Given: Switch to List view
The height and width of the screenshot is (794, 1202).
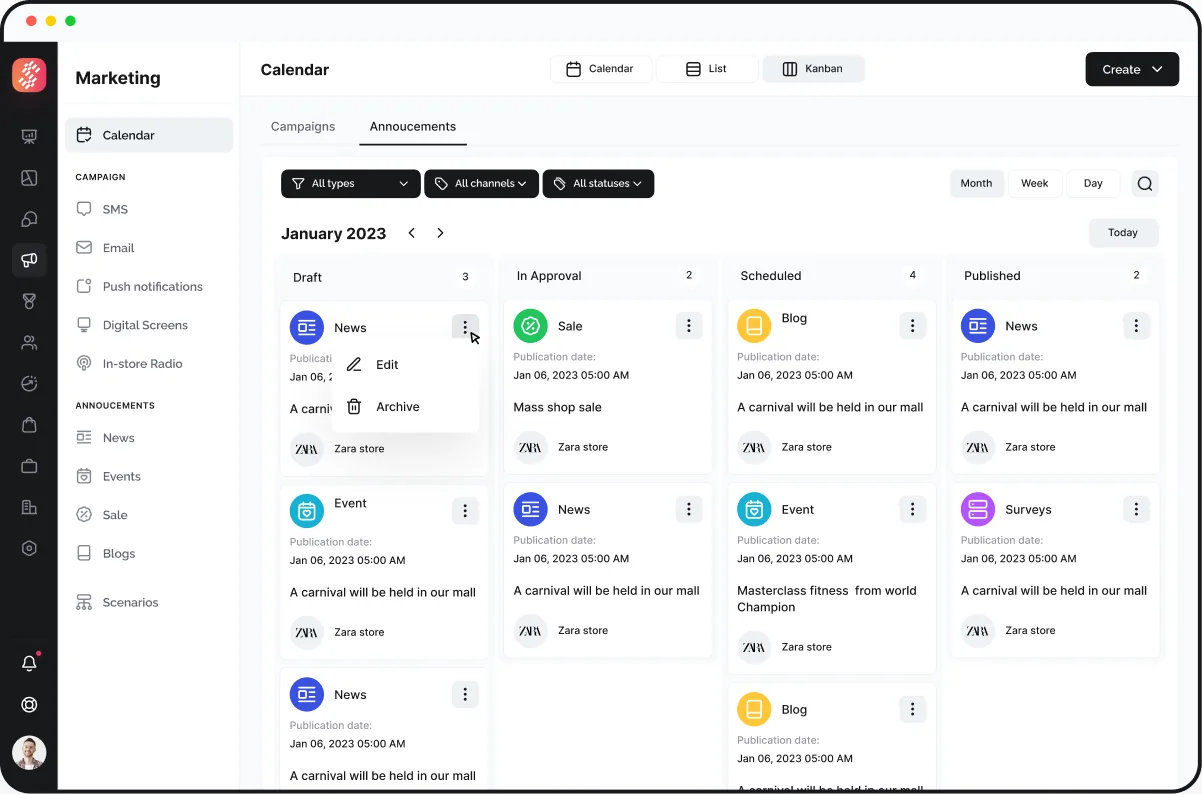Looking at the screenshot, I should click(707, 69).
